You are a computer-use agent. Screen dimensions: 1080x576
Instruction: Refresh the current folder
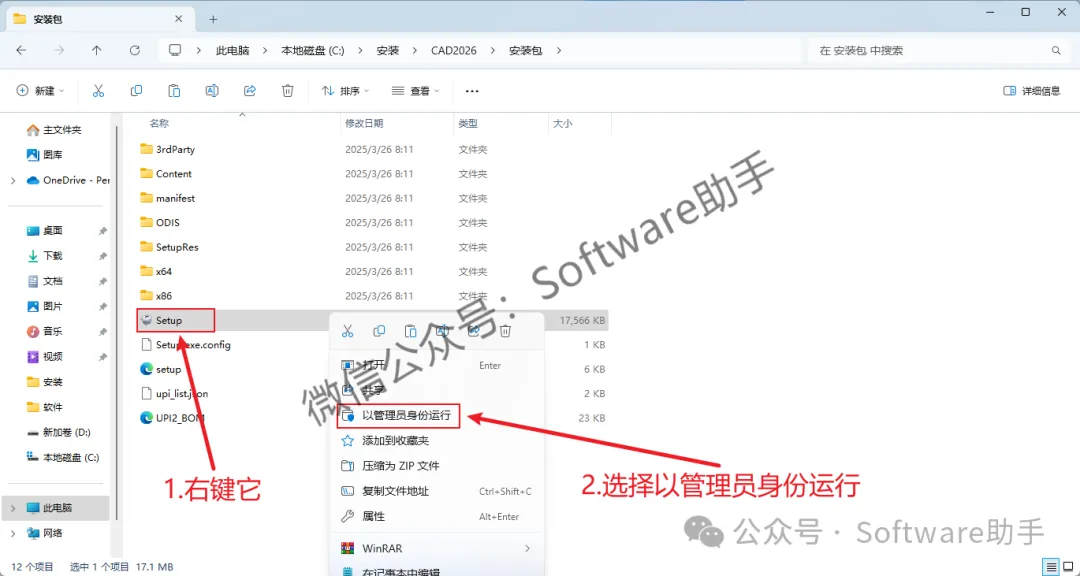tap(135, 50)
